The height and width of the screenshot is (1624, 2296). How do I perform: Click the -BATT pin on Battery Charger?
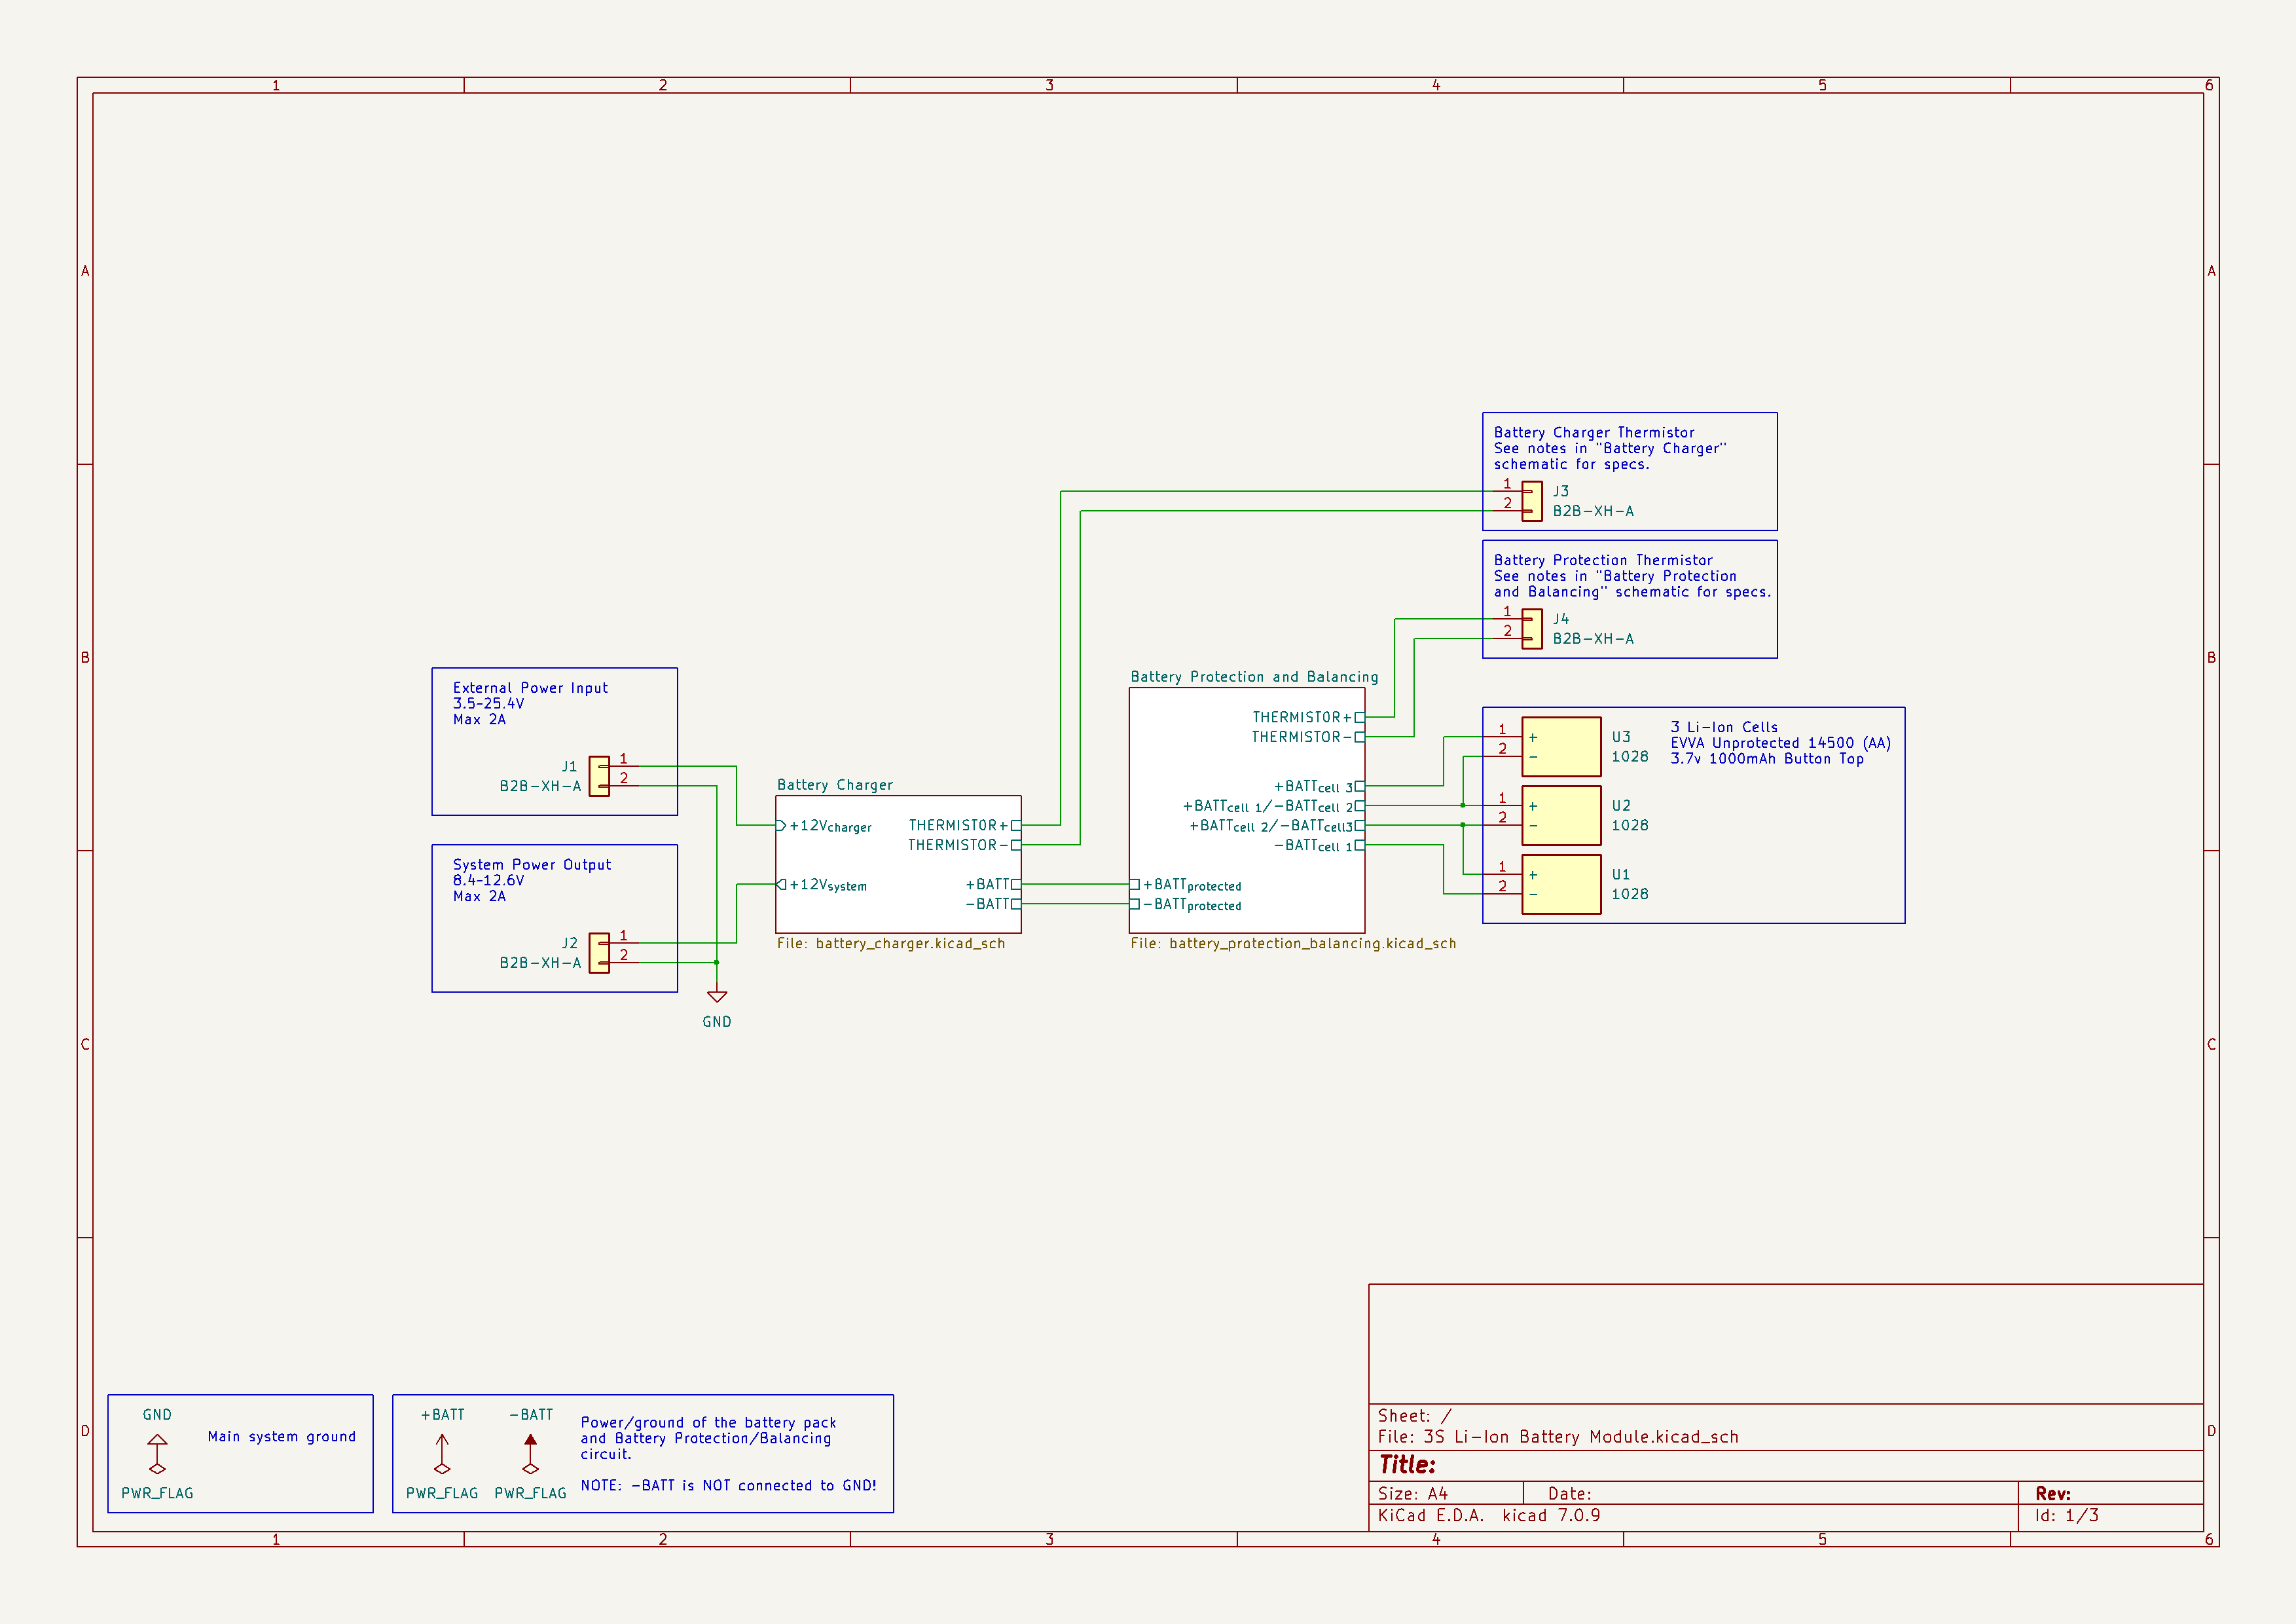click(993, 904)
